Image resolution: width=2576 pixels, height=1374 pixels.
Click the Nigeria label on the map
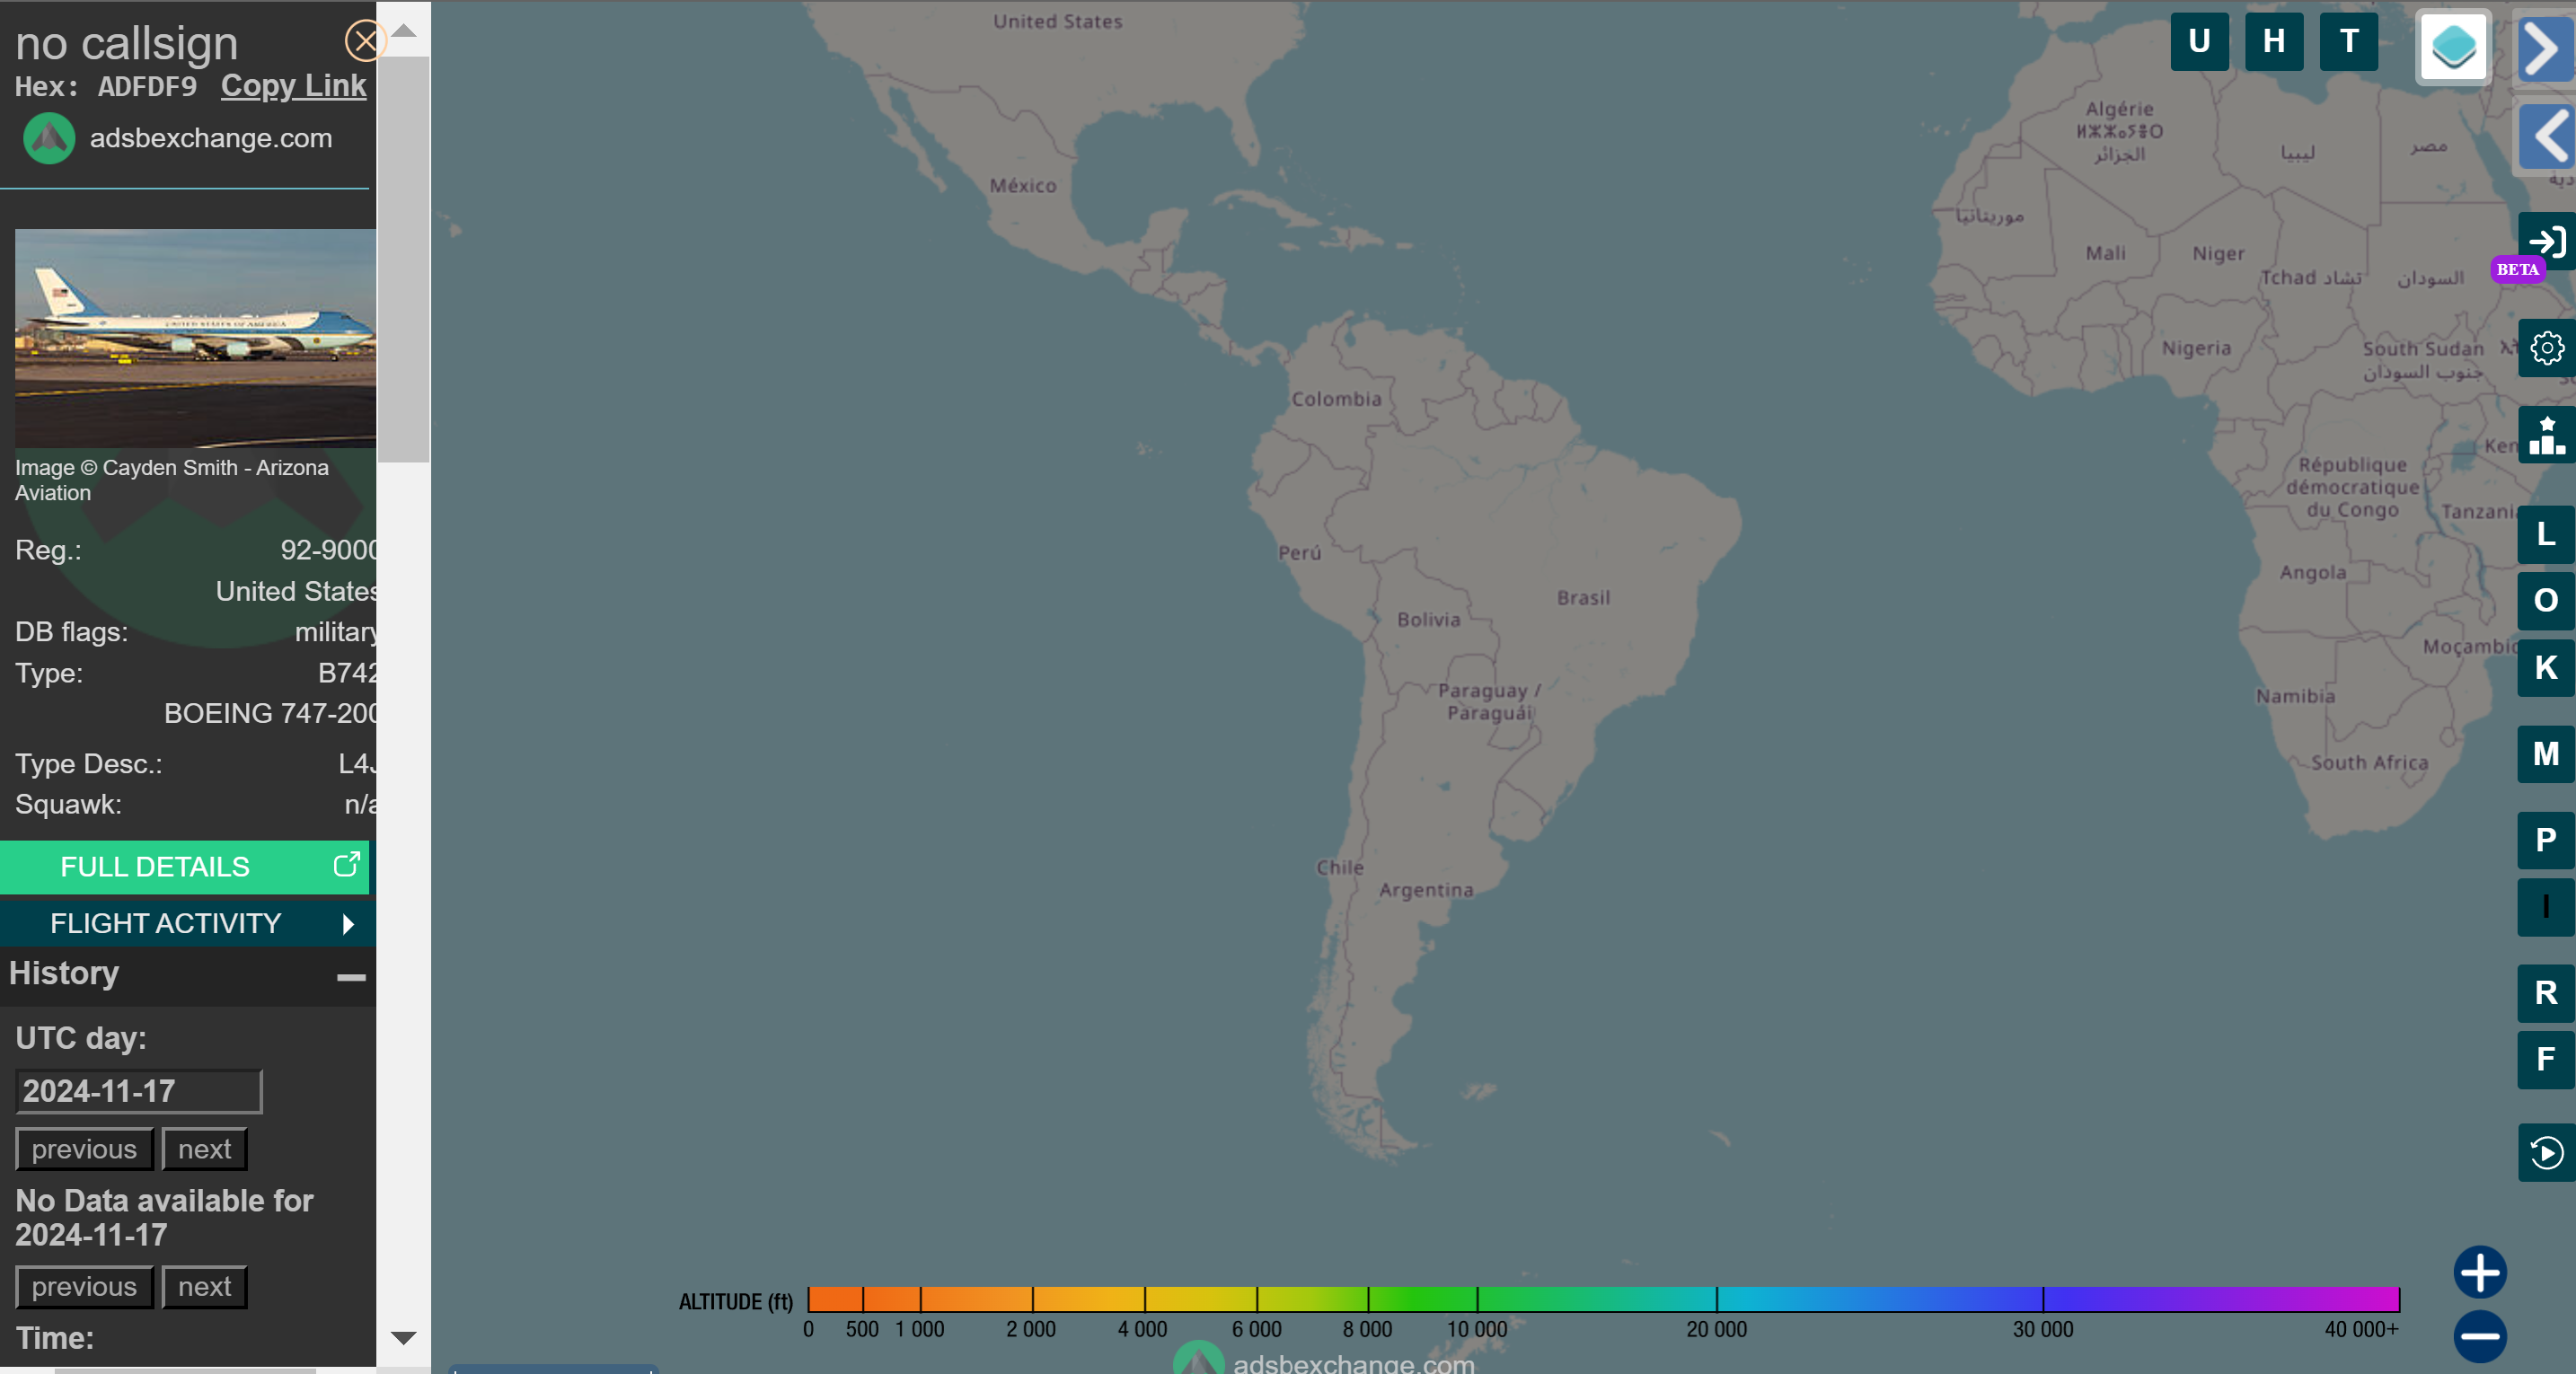coord(2196,348)
